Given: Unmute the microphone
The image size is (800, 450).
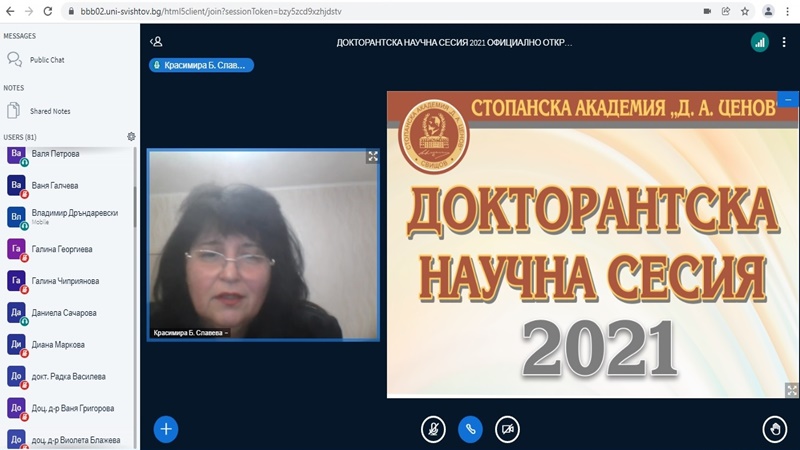Looking at the screenshot, I should pyautogui.click(x=433, y=429).
